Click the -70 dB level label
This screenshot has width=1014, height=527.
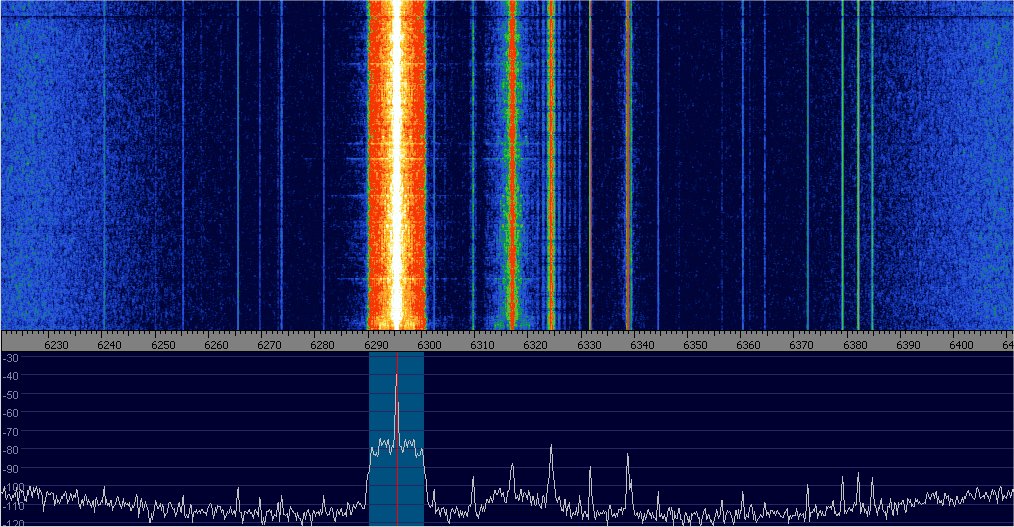(12, 431)
